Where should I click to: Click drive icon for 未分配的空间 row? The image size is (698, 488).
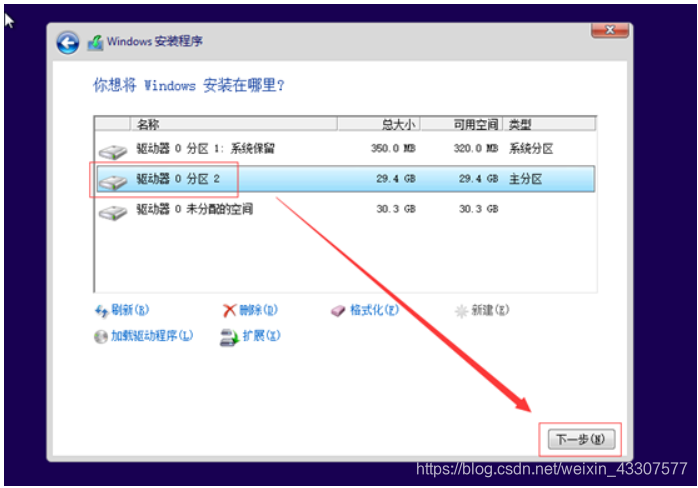point(113,212)
